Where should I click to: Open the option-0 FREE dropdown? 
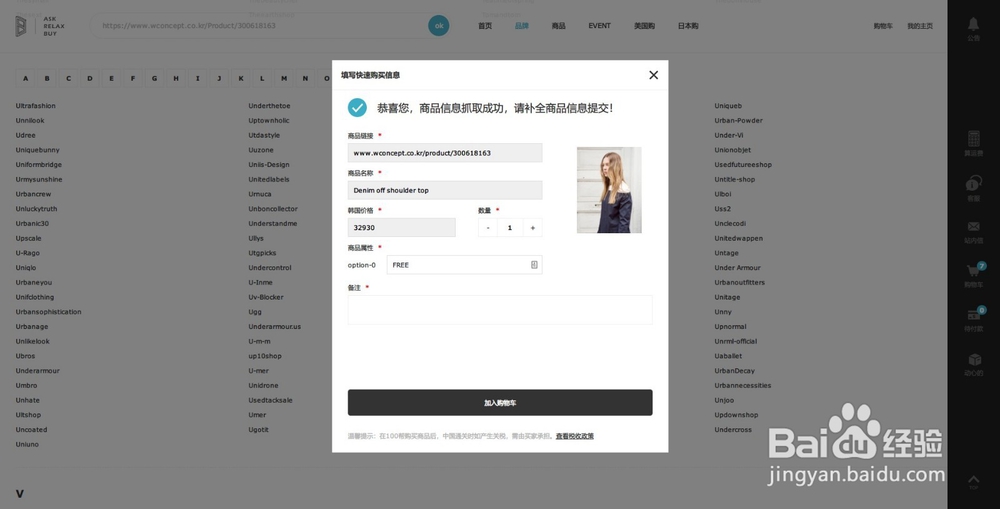tap(464, 265)
